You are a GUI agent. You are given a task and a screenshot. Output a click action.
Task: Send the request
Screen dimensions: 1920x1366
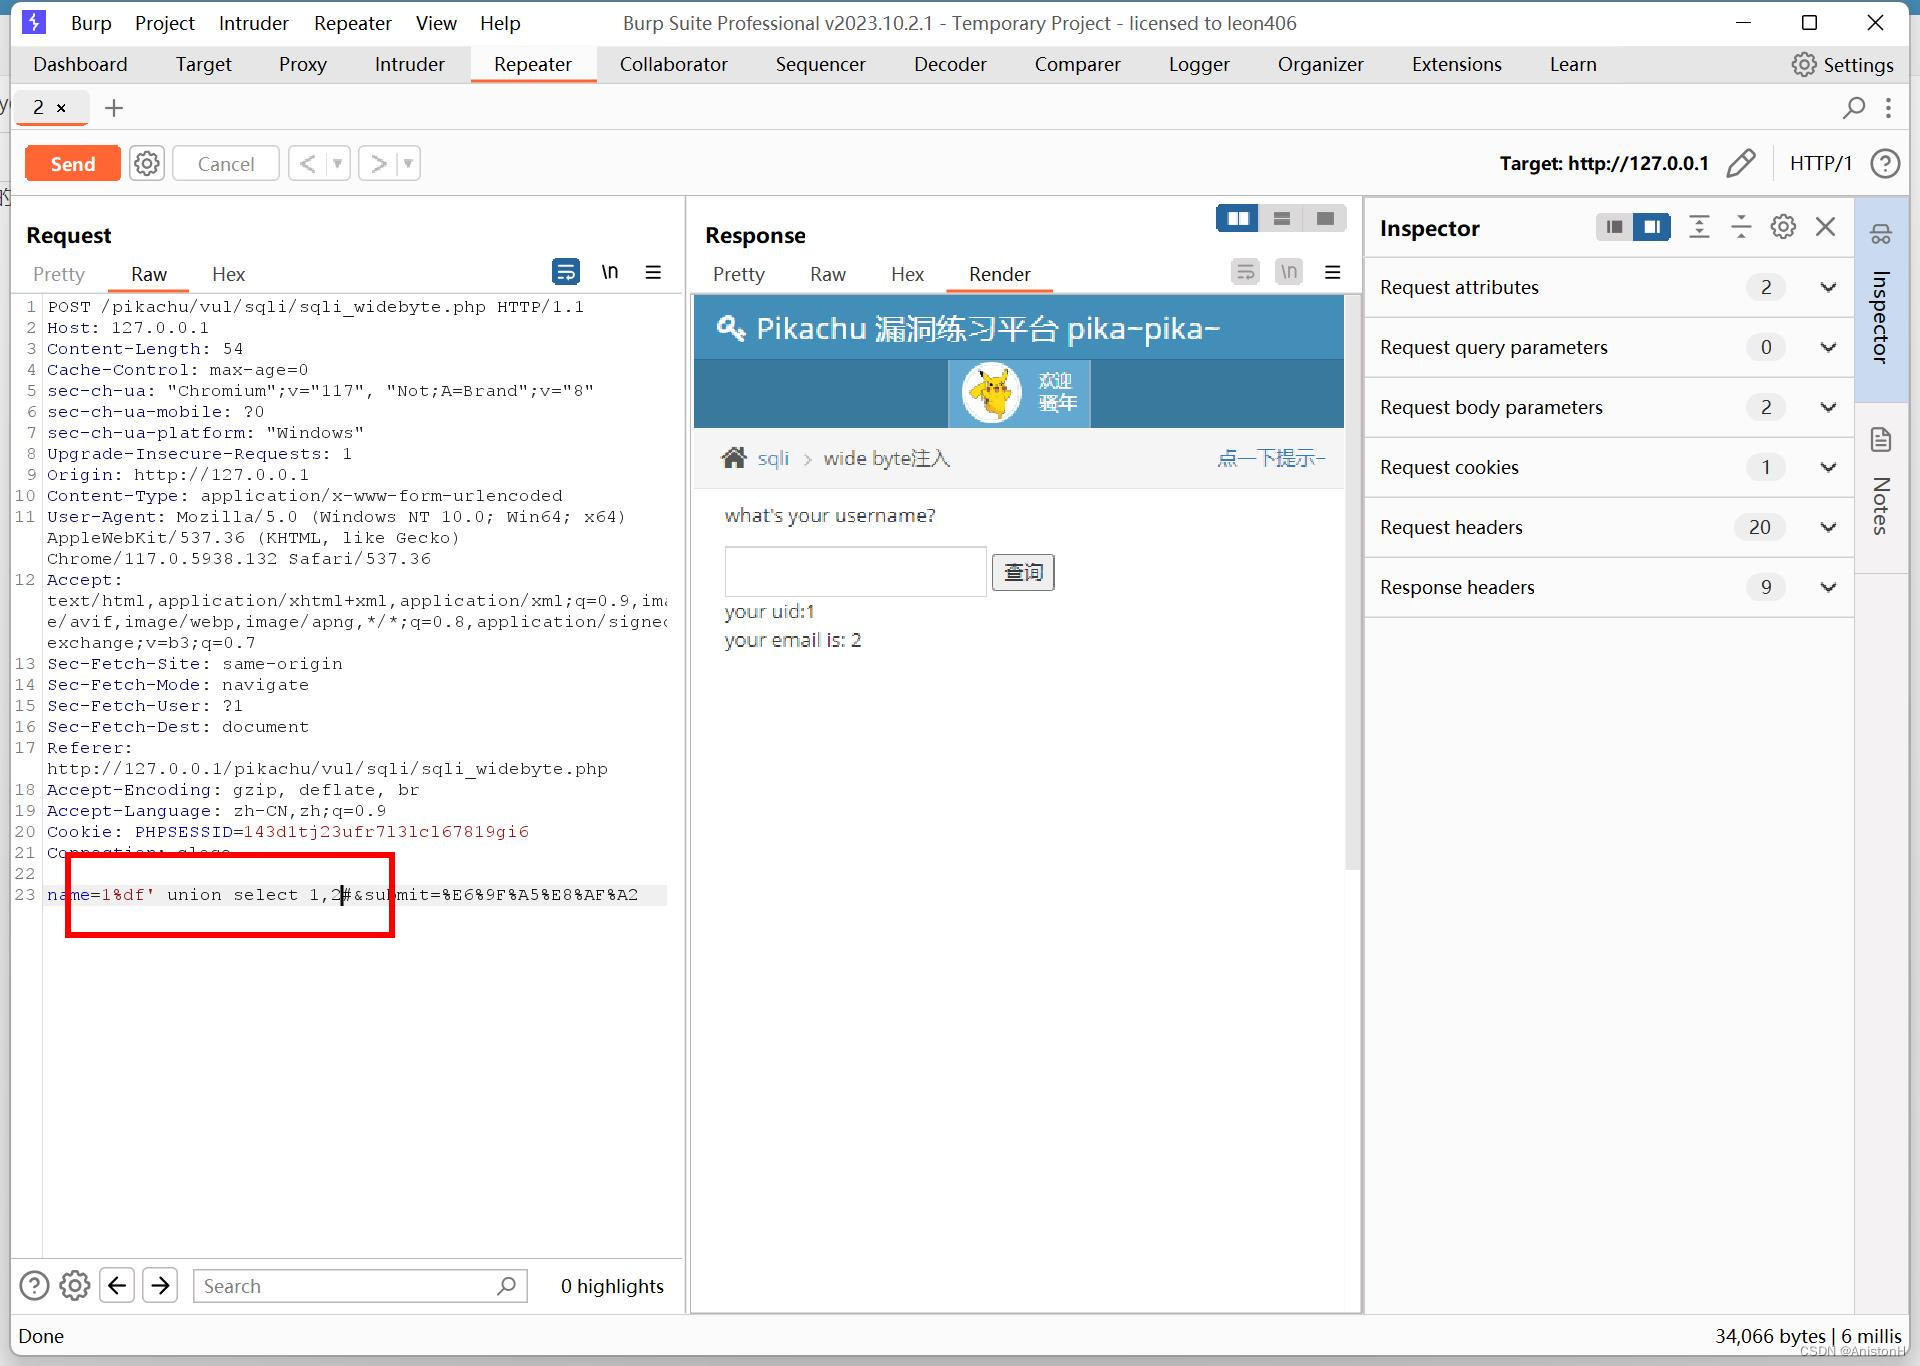click(73, 163)
